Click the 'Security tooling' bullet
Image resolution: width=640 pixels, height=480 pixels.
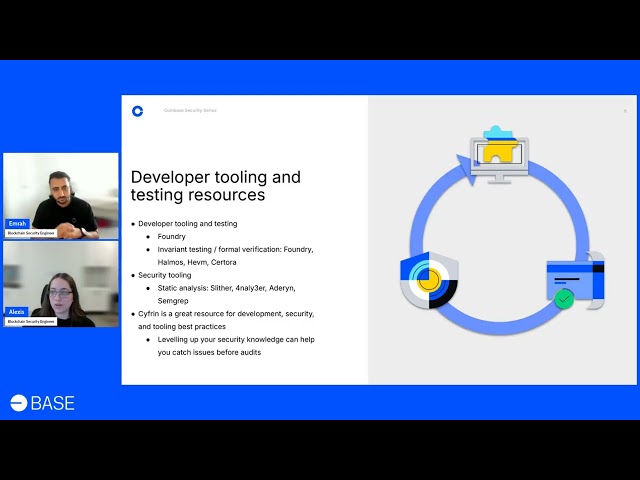pos(164,275)
